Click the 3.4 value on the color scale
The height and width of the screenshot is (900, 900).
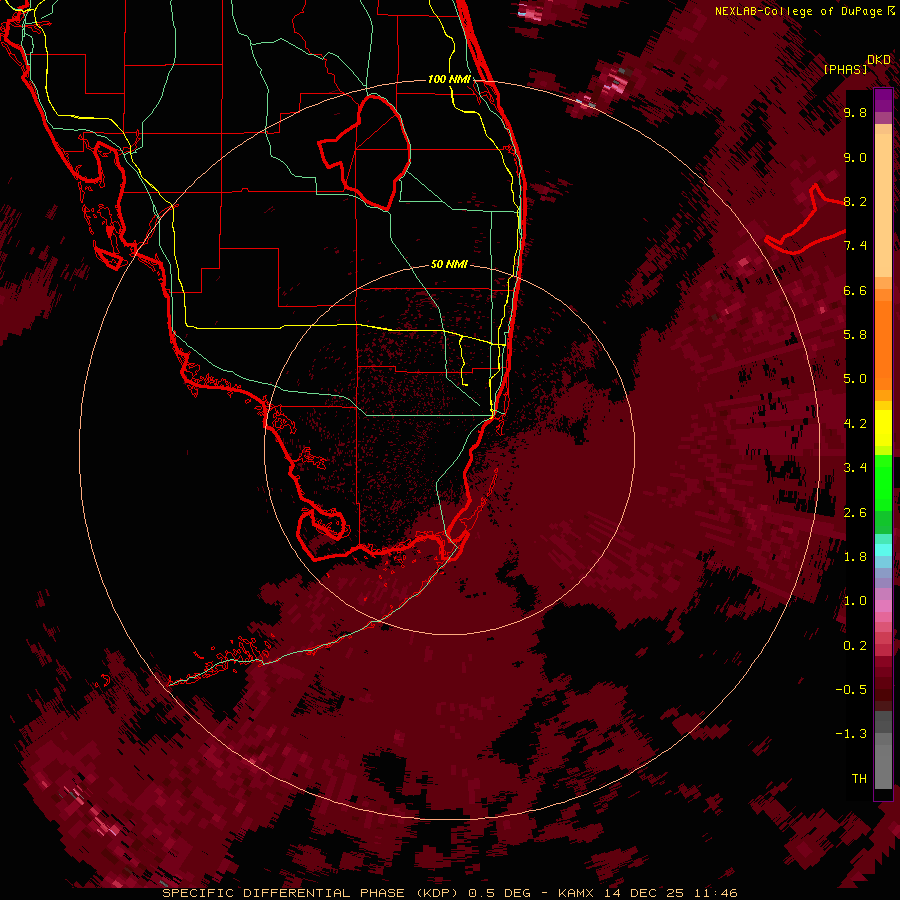point(855,468)
